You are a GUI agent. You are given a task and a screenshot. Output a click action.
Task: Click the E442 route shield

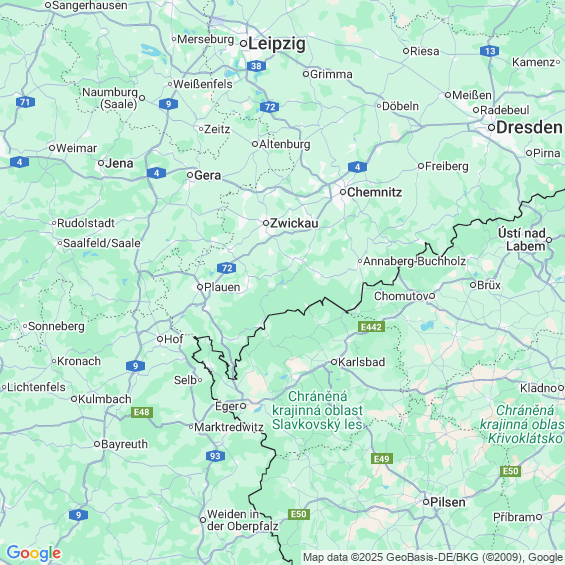[372, 327]
